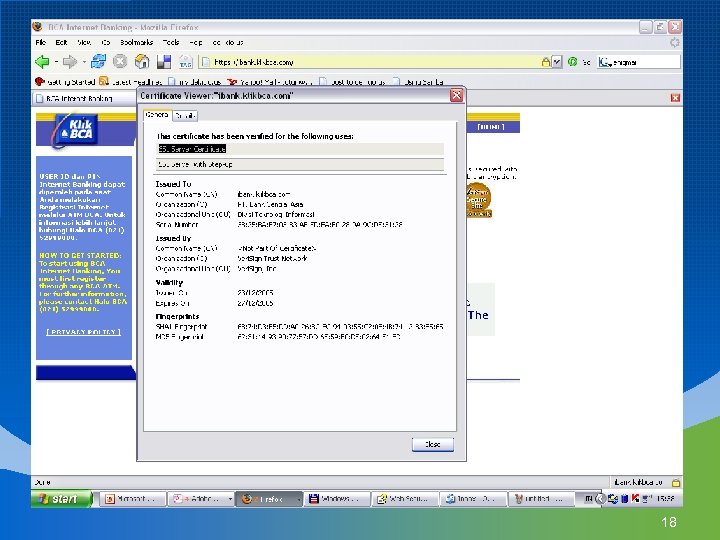Switch to the untitled taskbar button
The image size is (720, 540).
[541, 499]
